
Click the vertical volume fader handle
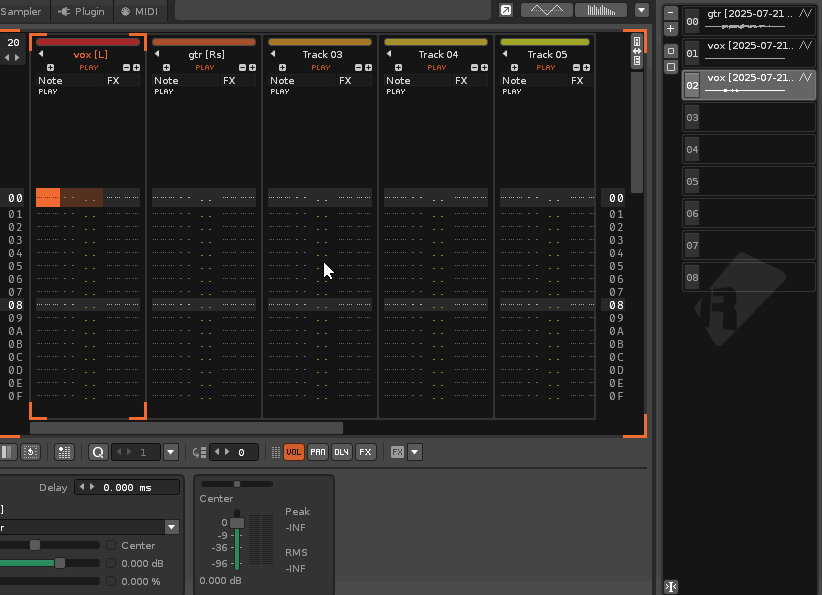(237, 523)
